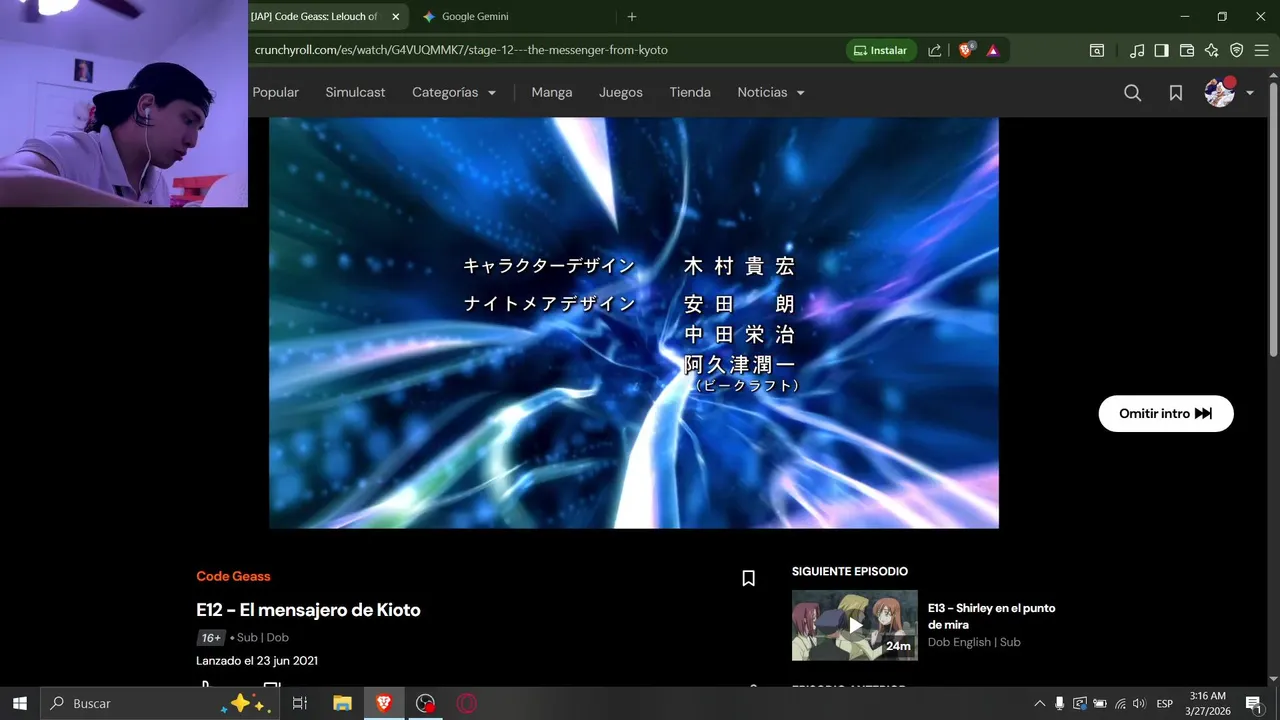The width and height of the screenshot is (1280, 720).
Task: Open the Brave VPN shield icon
Action: click(1237, 50)
